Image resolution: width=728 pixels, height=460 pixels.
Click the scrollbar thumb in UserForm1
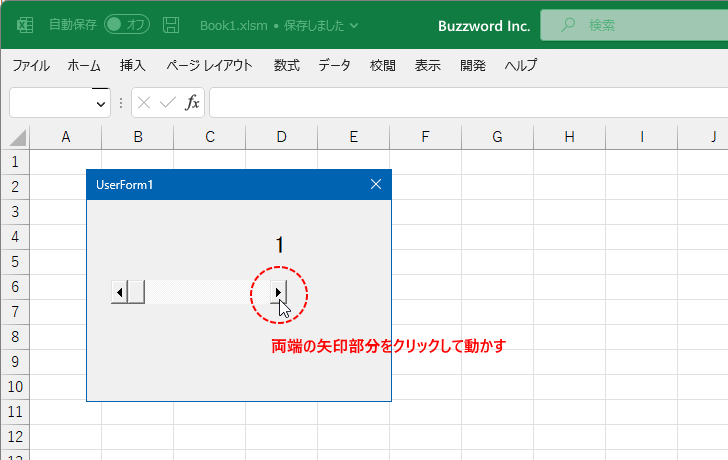pos(136,292)
